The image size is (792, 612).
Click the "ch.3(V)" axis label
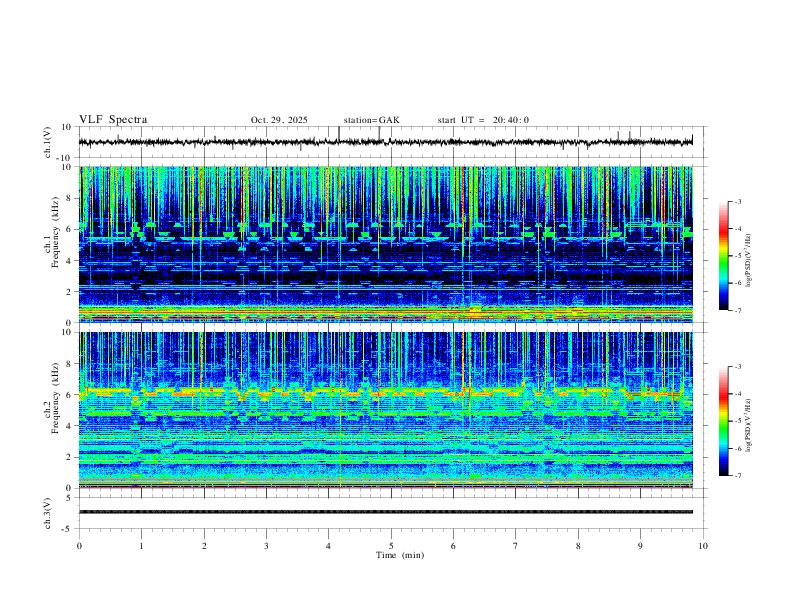point(48,513)
